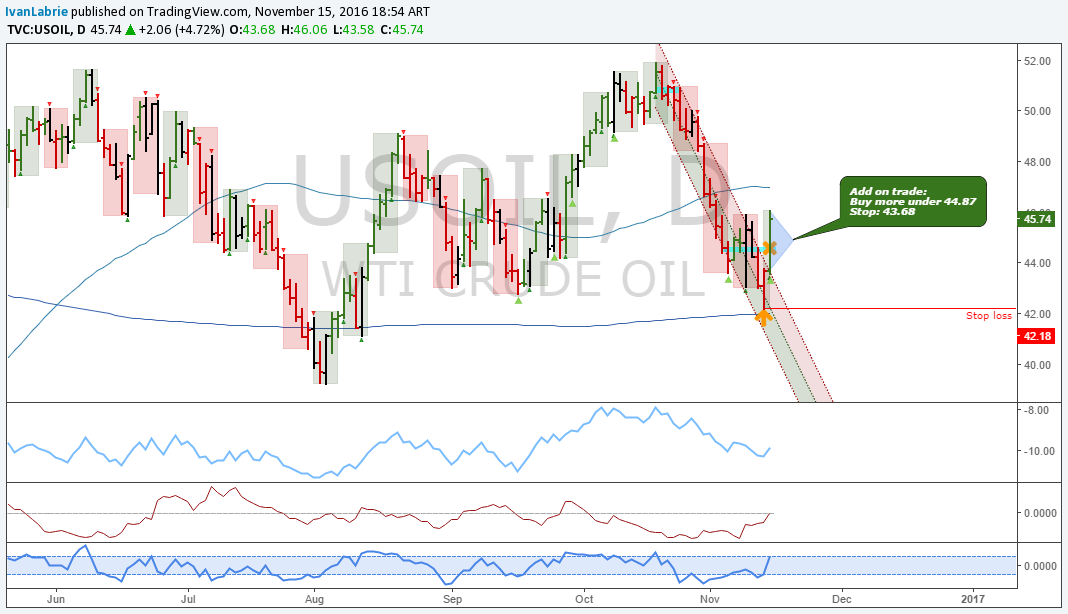Select the green 'Add on trade' callout note
This screenshot has height=614, width=1068.
pyautogui.click(x=913, y=202)
